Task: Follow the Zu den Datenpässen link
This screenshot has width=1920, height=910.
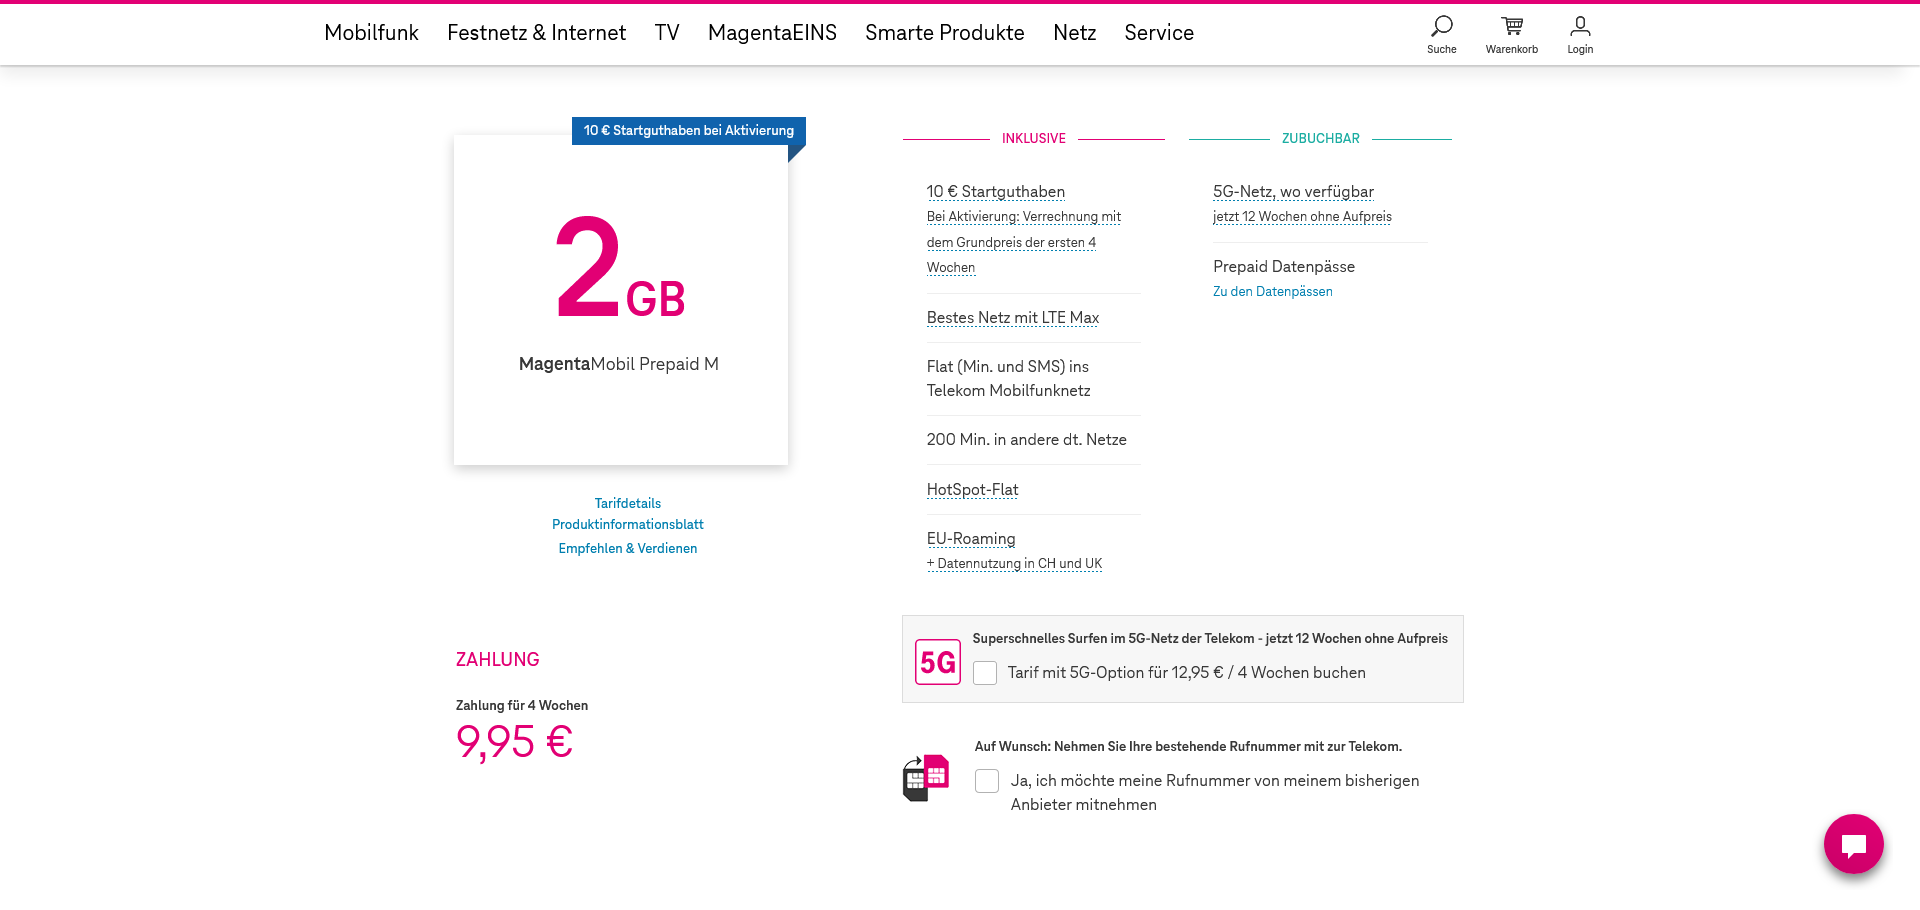Action: tap(1272, 291)
